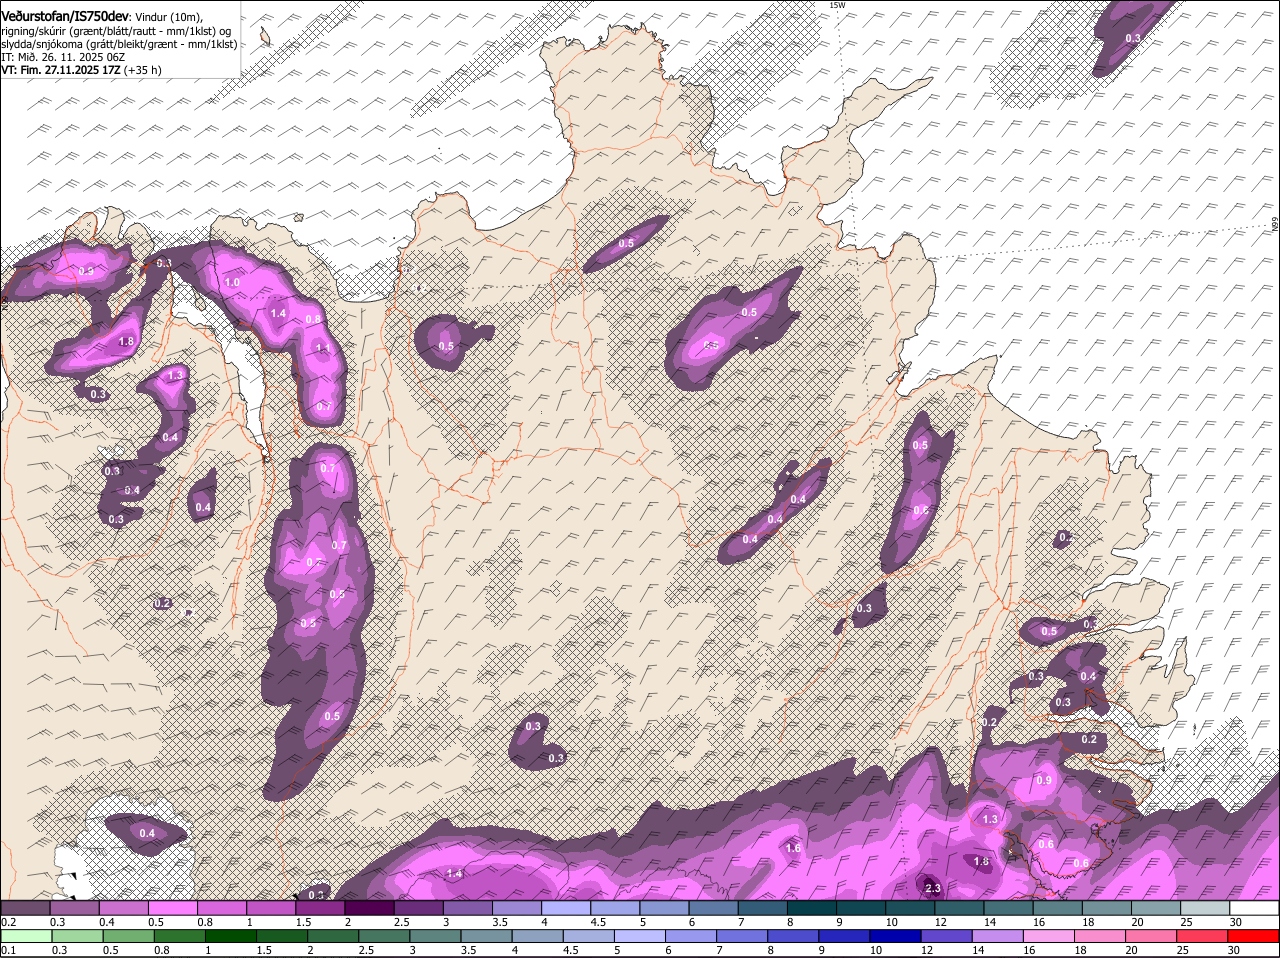Select the 30 label in the upper legend row

pyautogui.click(x=1236, y=922)
